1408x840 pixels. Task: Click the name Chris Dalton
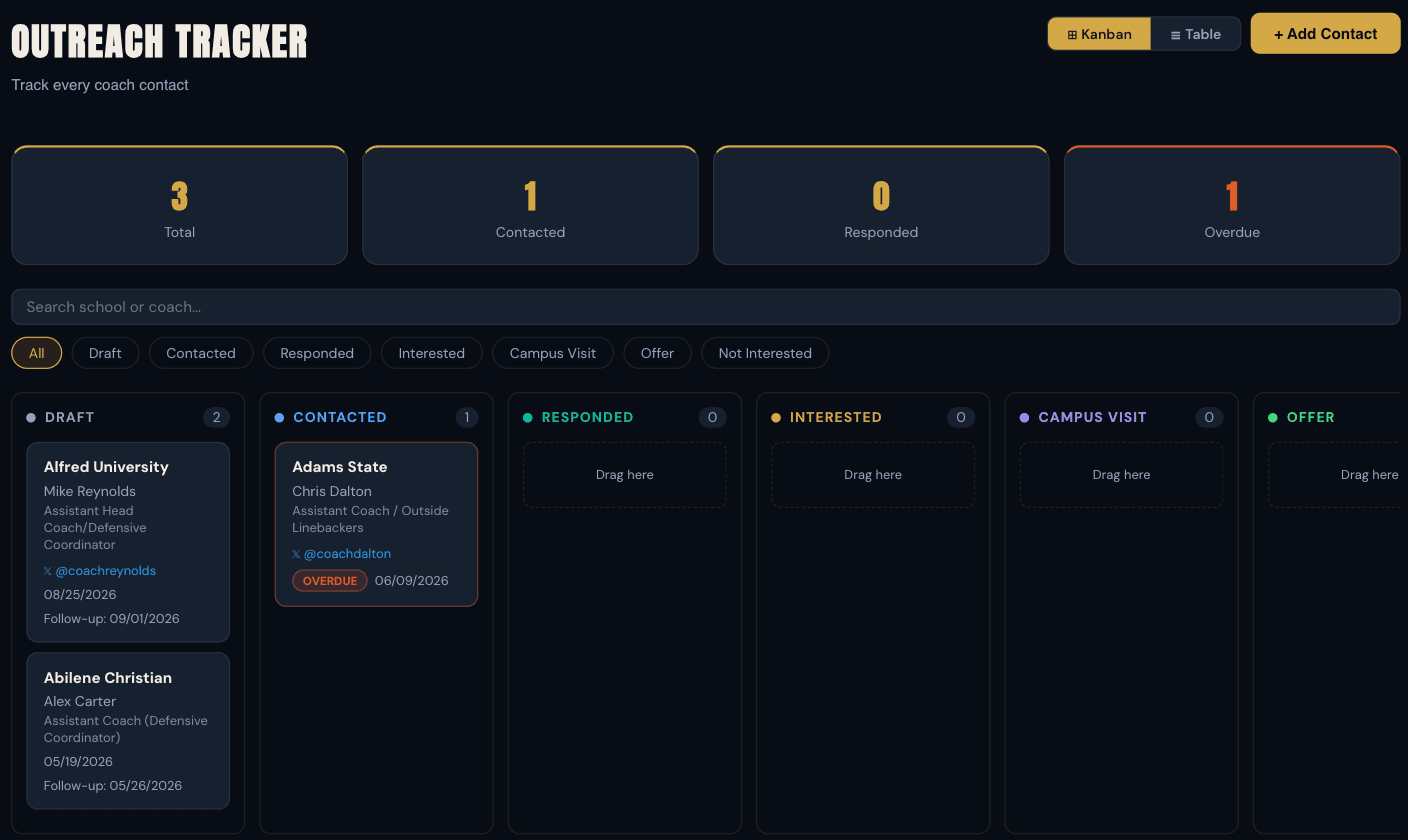(x=332, y=491)
